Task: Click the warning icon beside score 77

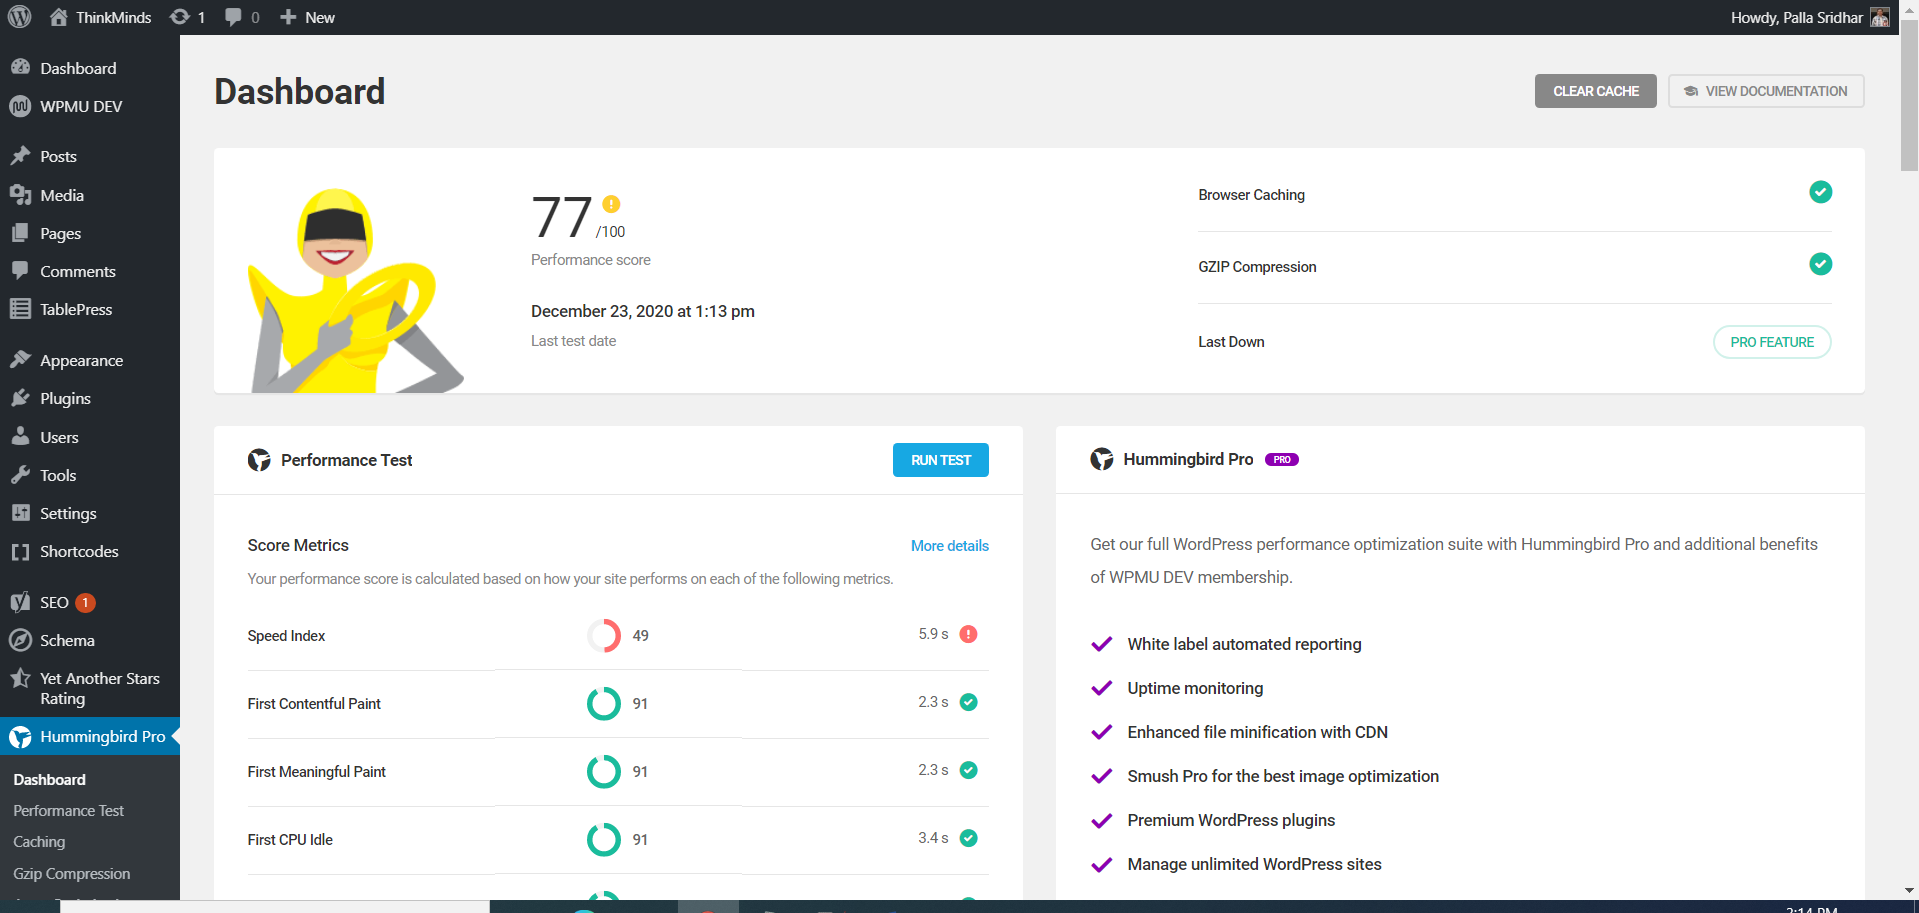Action: tap(611, 204)
